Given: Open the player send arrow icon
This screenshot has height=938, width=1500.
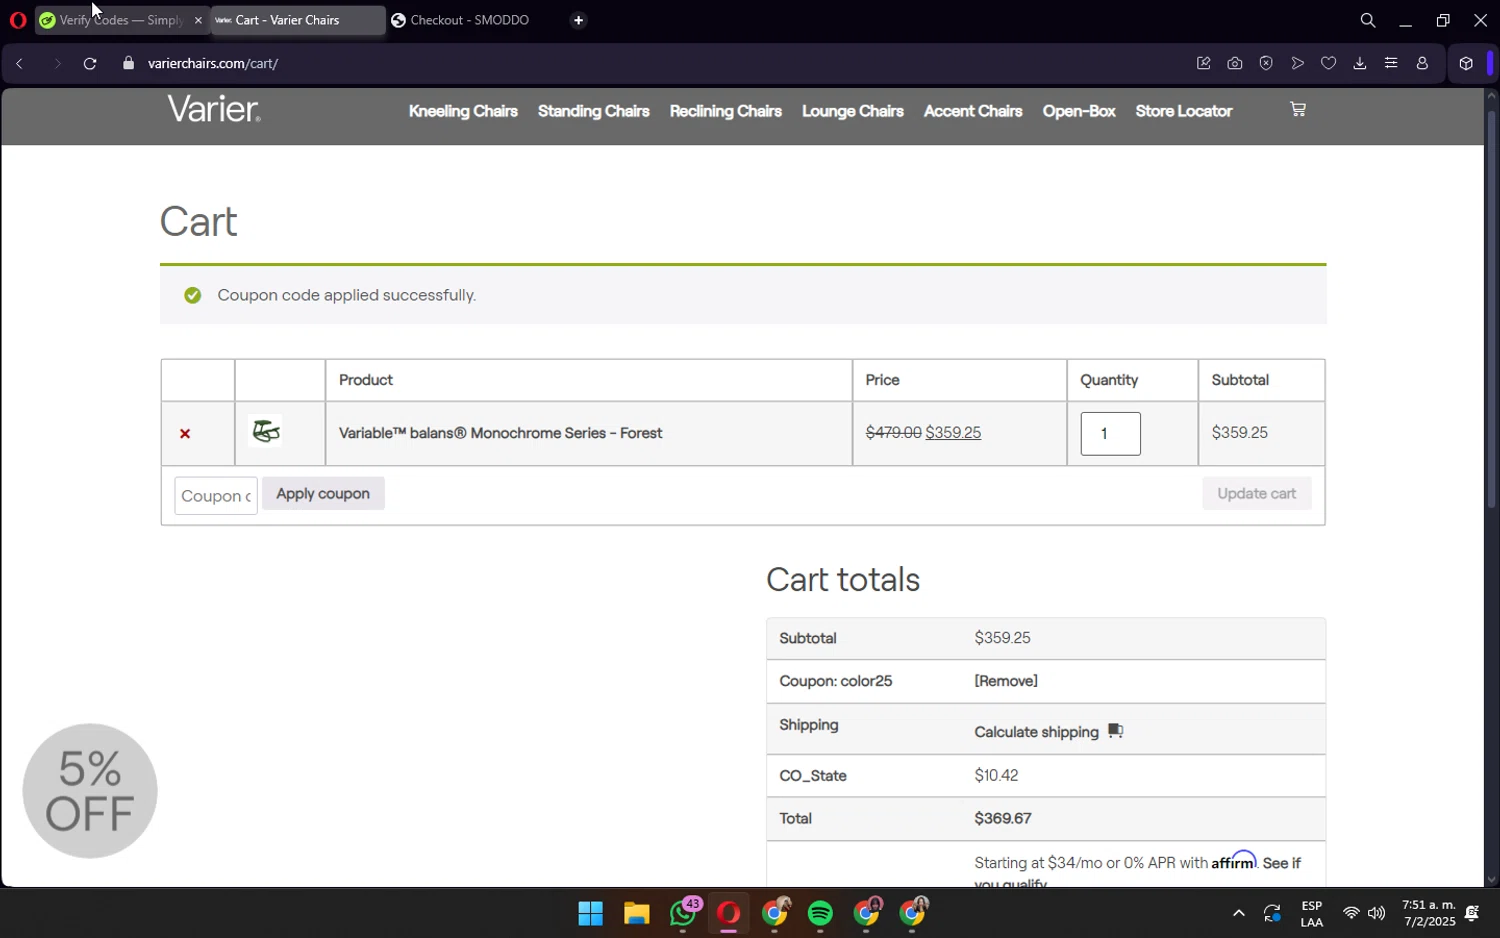Looking at the screenshot, I should [1297, 63].
